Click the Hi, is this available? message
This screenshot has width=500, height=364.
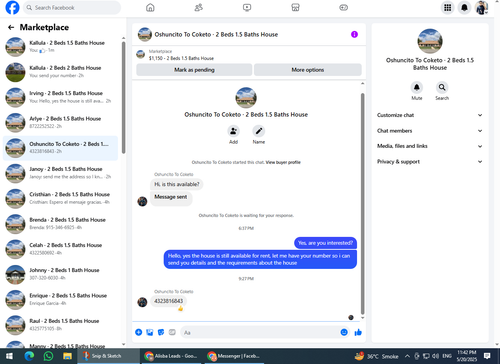[x=177, y=184]
